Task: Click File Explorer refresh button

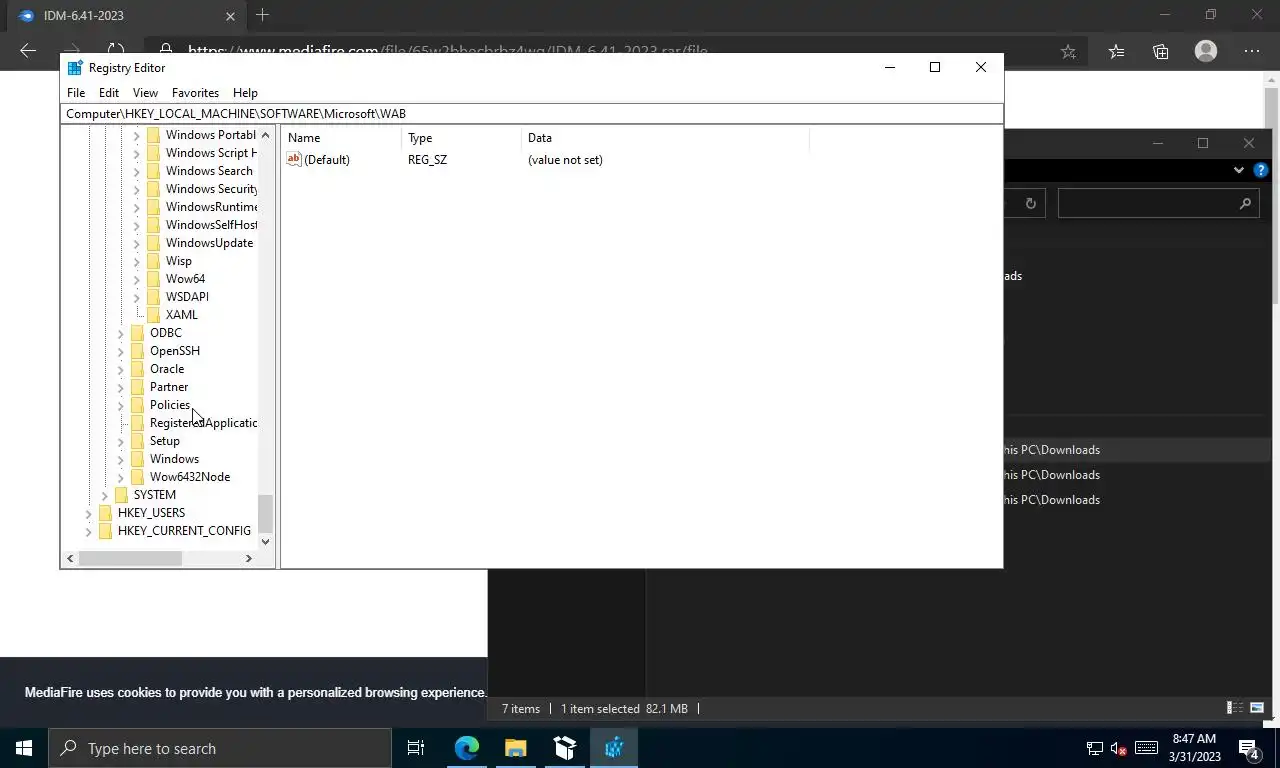Action: 1030,204
